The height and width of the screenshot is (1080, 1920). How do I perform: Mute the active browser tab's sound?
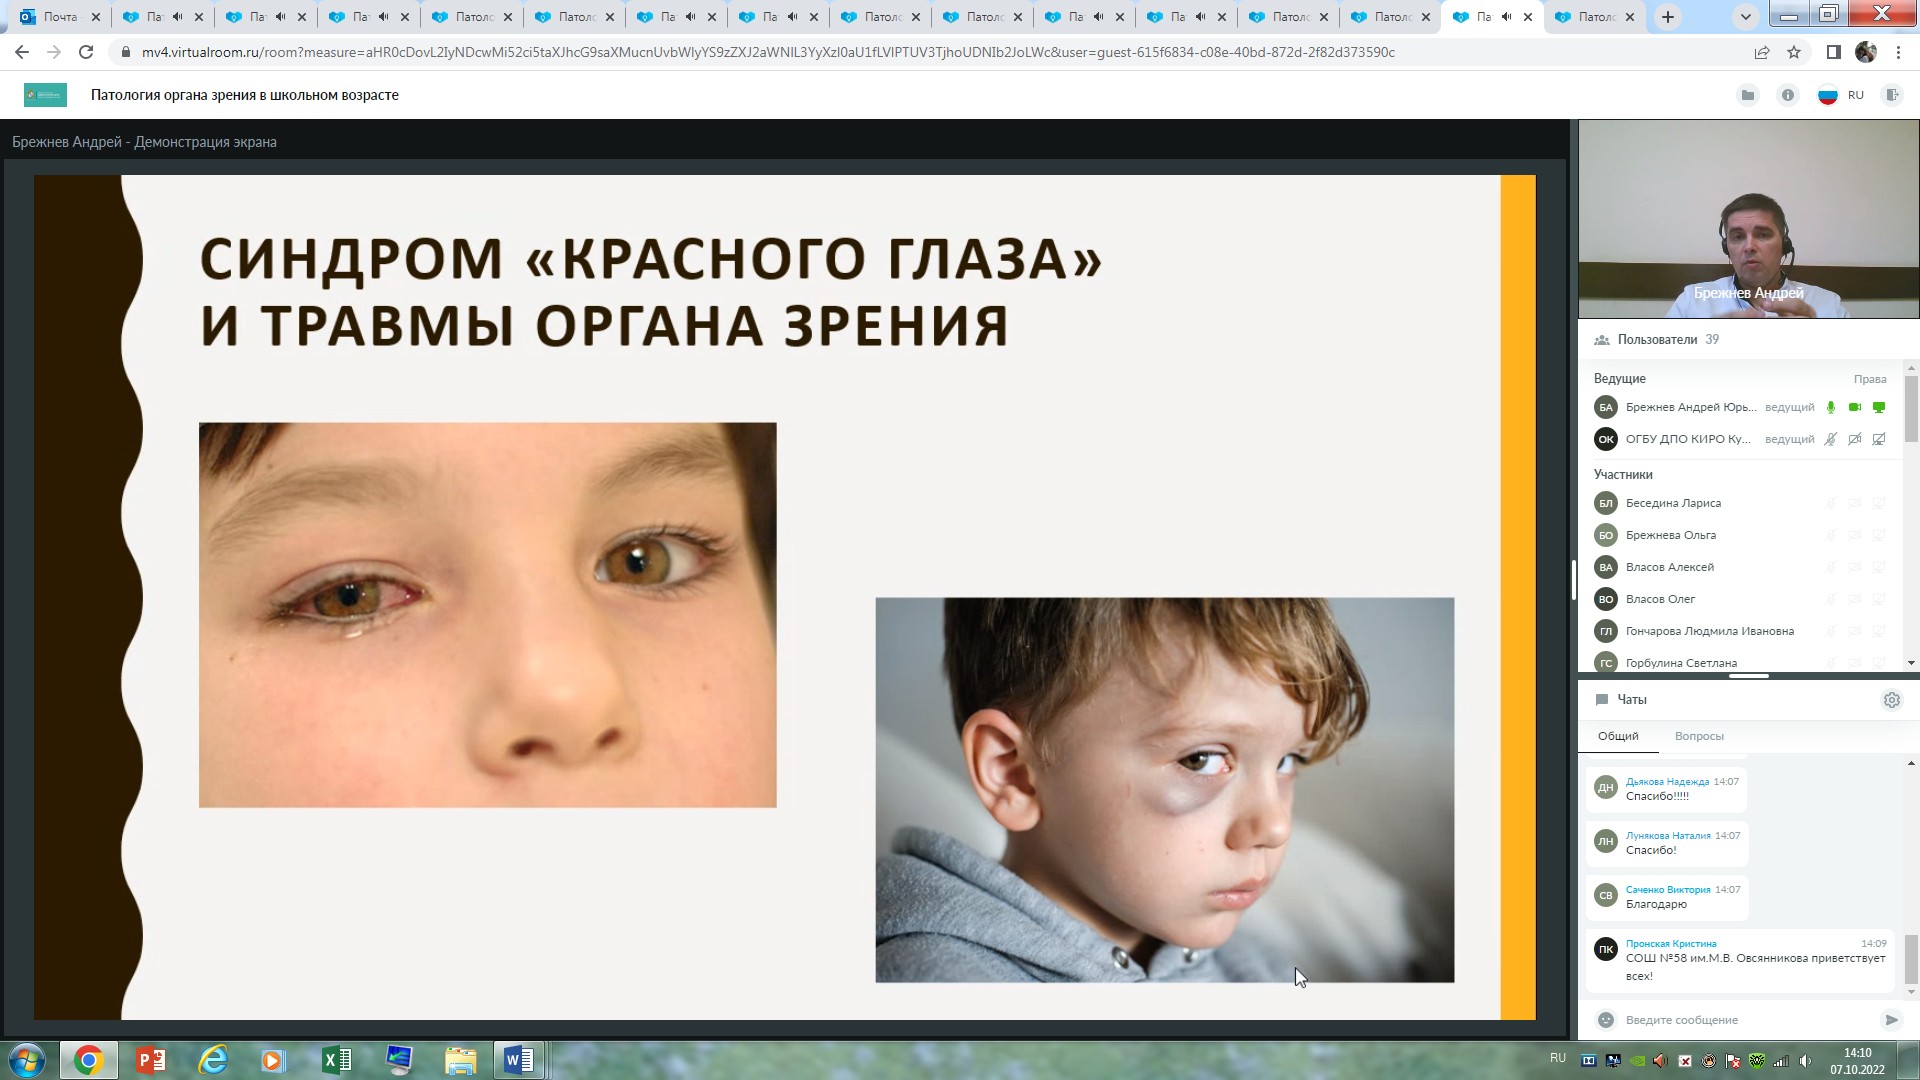[1507, 17]
